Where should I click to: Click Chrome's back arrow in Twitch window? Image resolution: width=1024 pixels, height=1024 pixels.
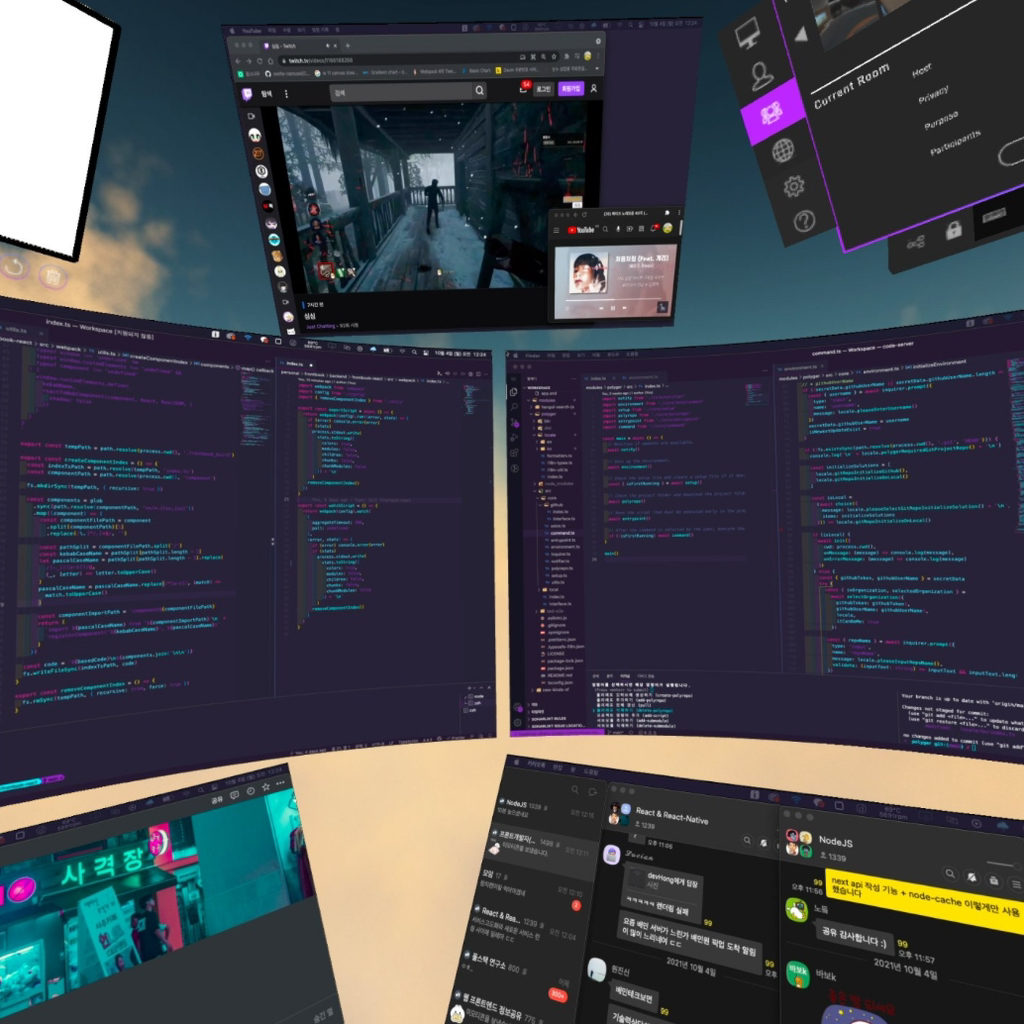point(238,61)
